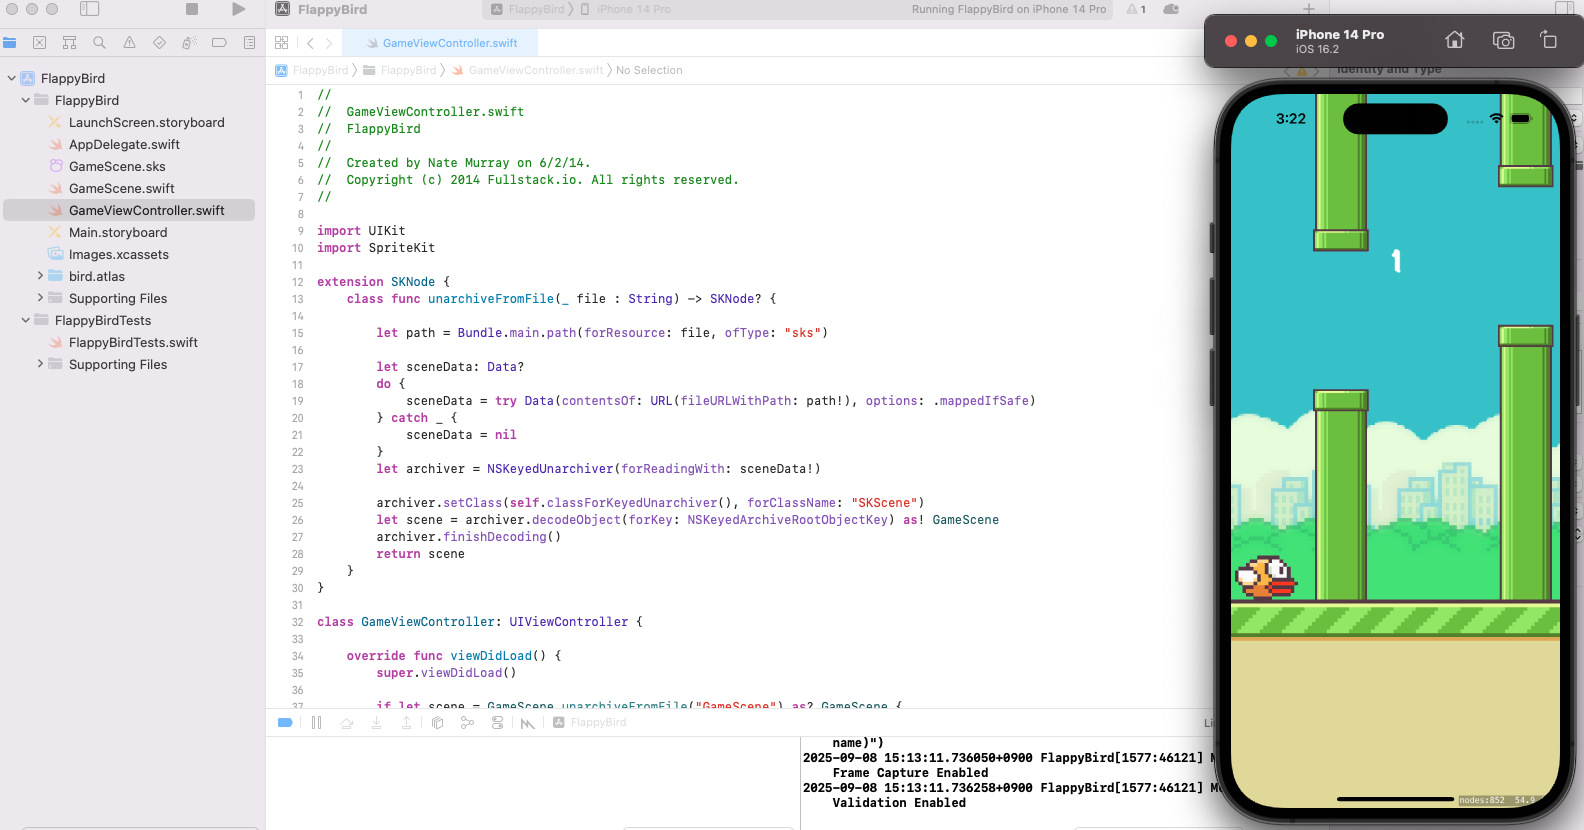
Task: Click 'class GameViewController' code line
Action: pos(480,622)
